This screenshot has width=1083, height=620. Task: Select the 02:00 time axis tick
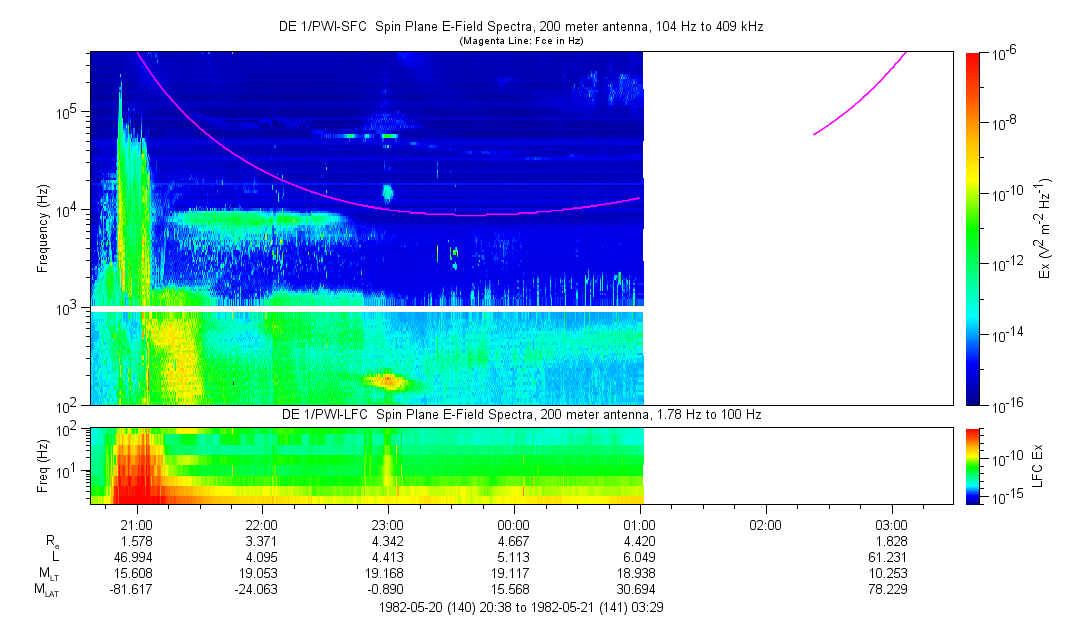[x=766, y=524]
